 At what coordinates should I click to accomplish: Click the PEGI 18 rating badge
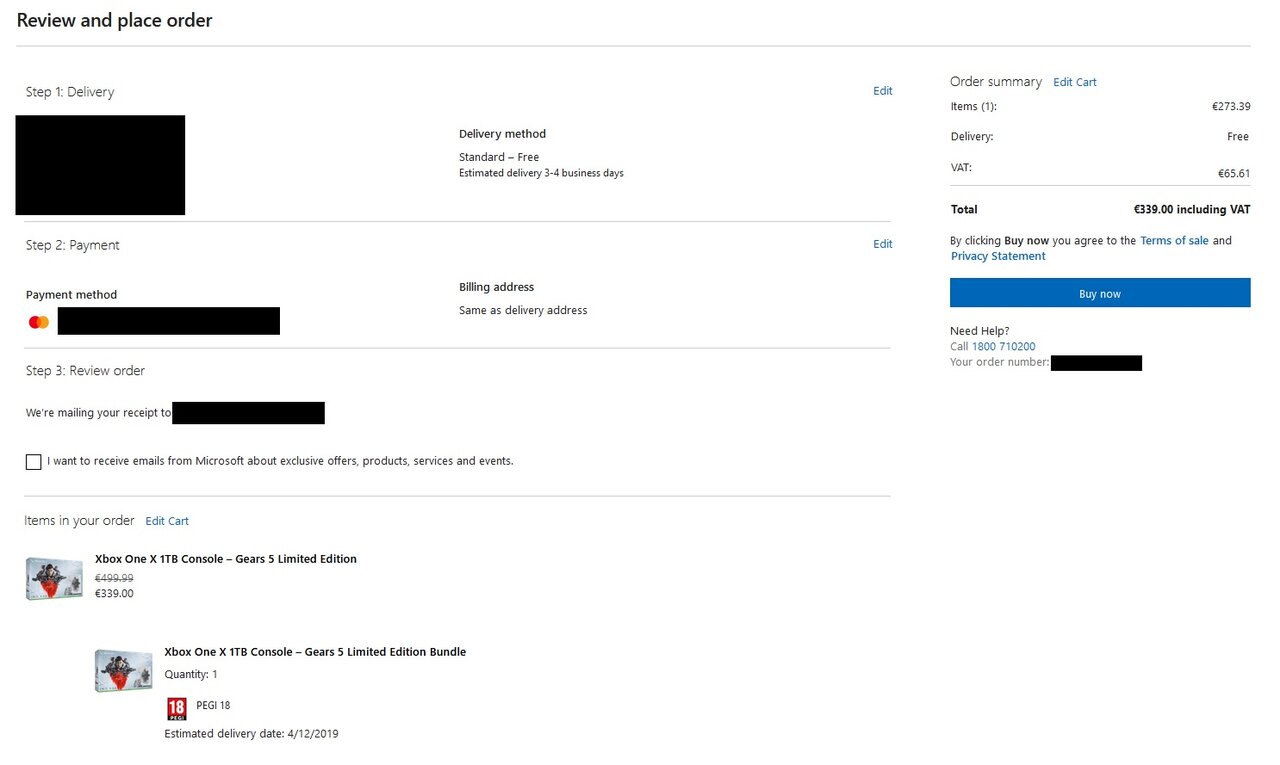point(176,709)
